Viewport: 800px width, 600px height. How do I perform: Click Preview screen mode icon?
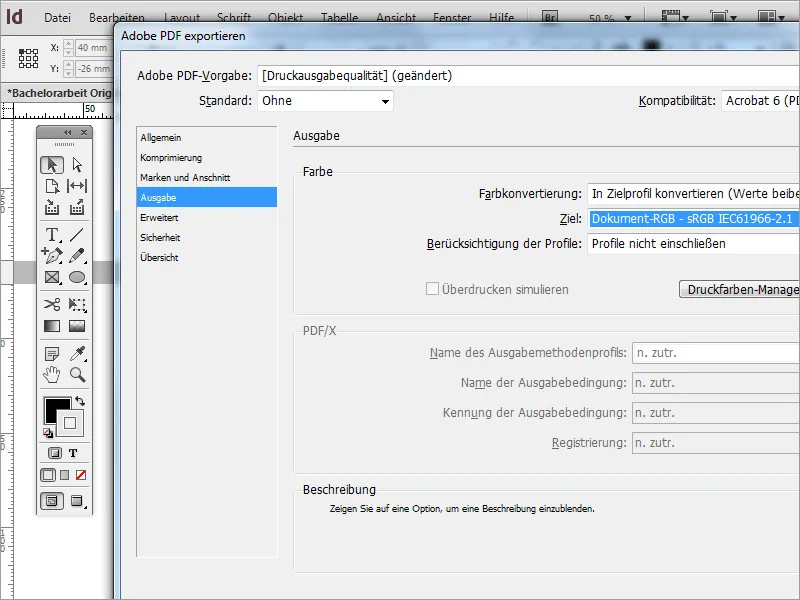pyautogui.click(x=77, y=501)
